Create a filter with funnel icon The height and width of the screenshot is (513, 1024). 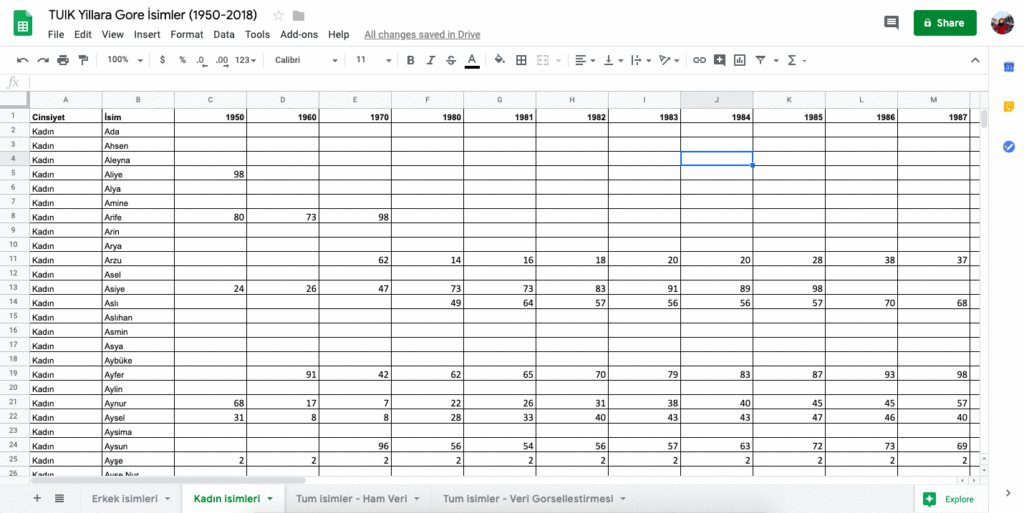click(760, 60)
